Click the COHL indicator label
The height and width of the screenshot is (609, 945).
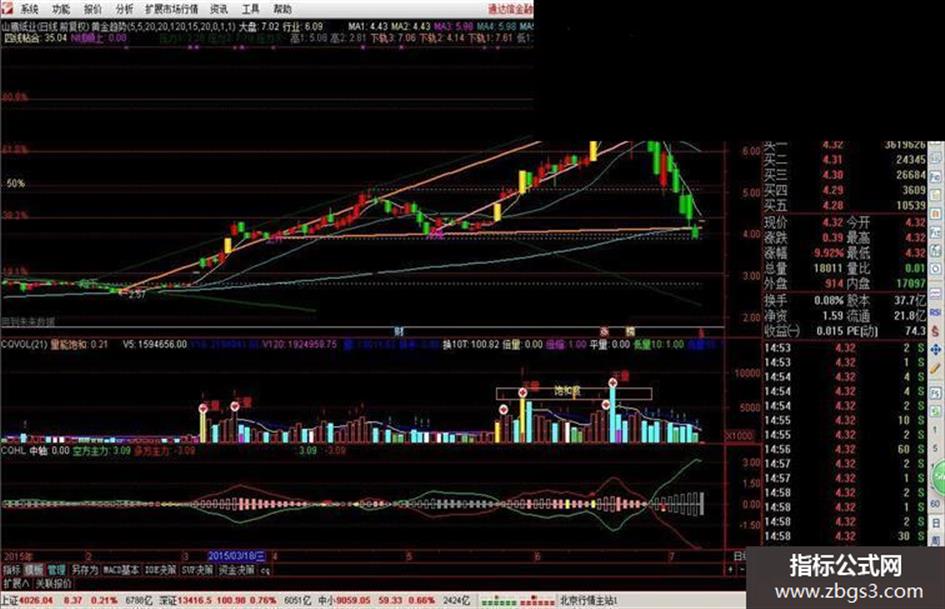[13, 450]
